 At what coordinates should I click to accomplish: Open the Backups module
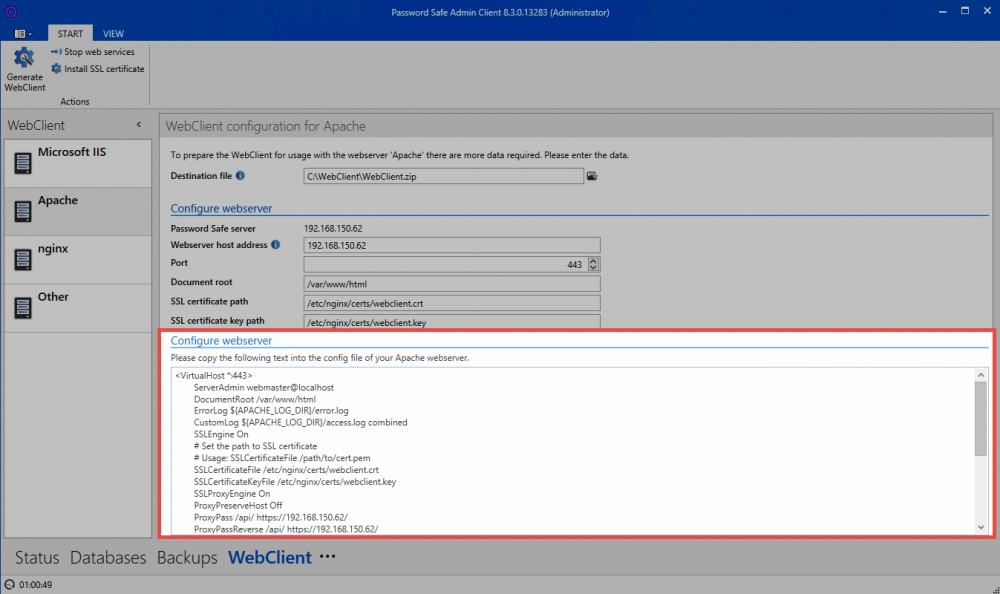tap(187, 558)
